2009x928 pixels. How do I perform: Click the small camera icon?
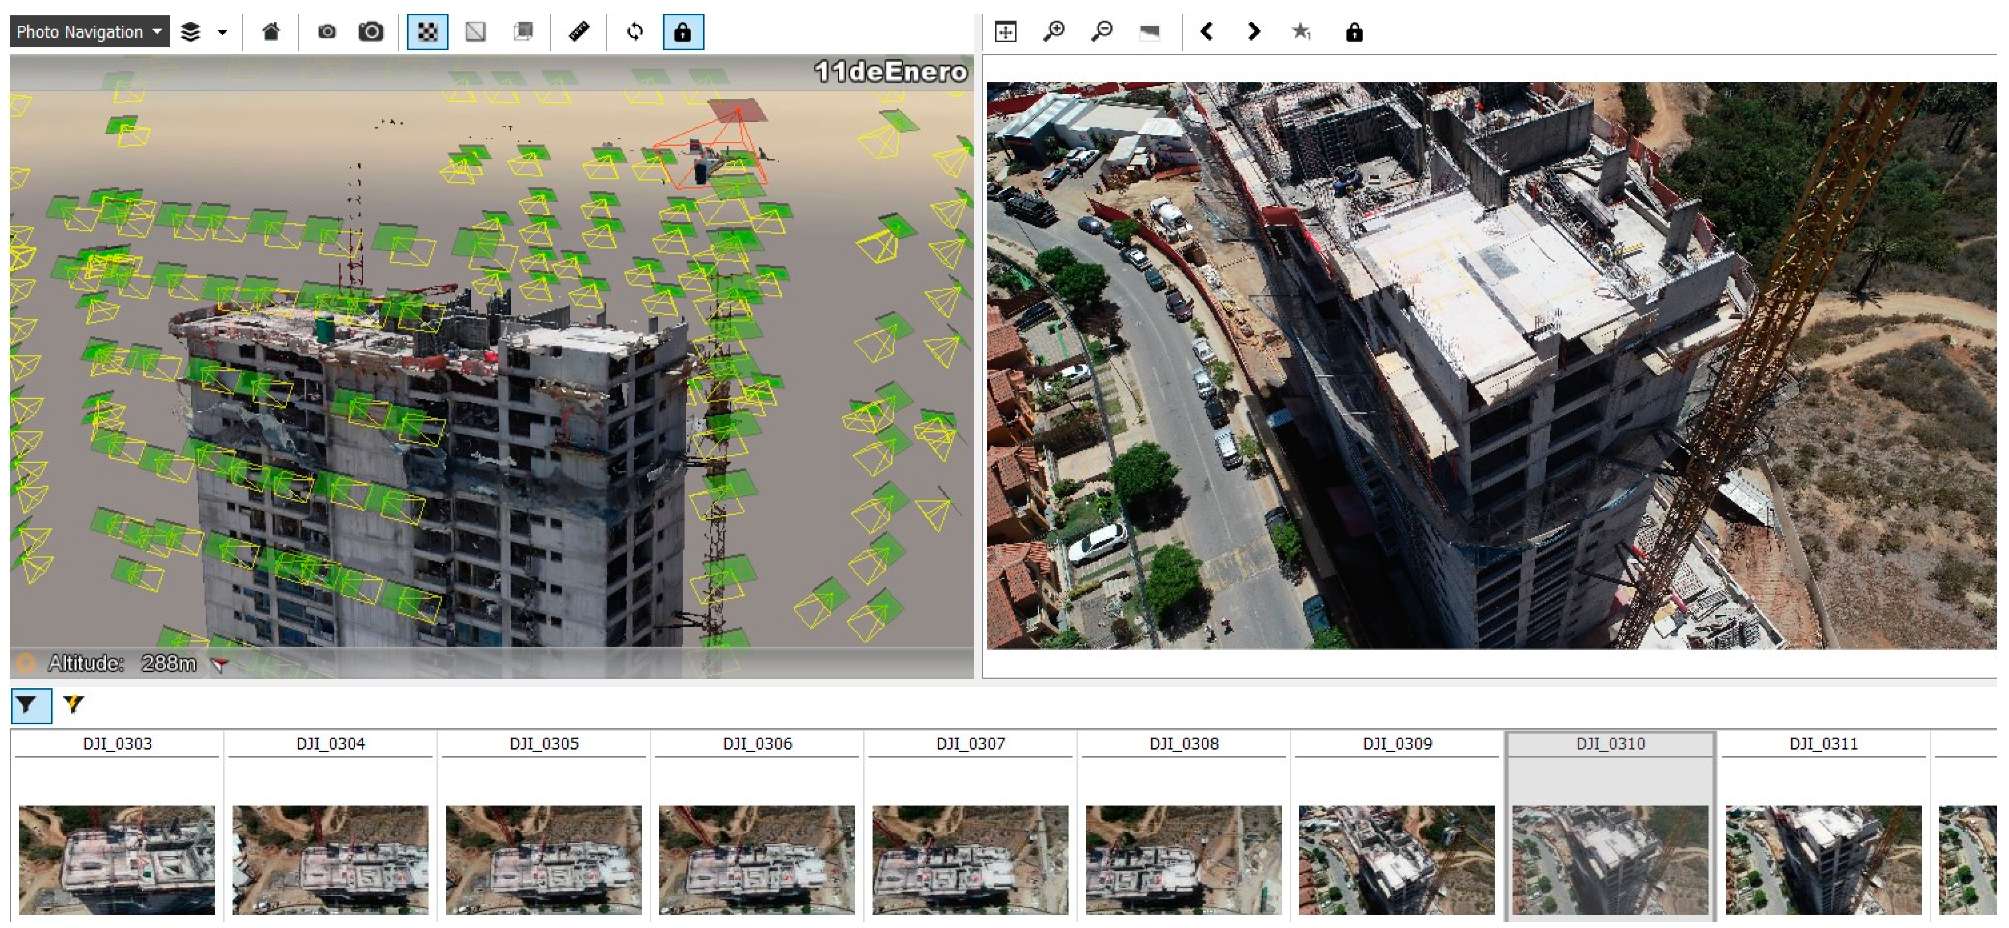coord(327,32)
